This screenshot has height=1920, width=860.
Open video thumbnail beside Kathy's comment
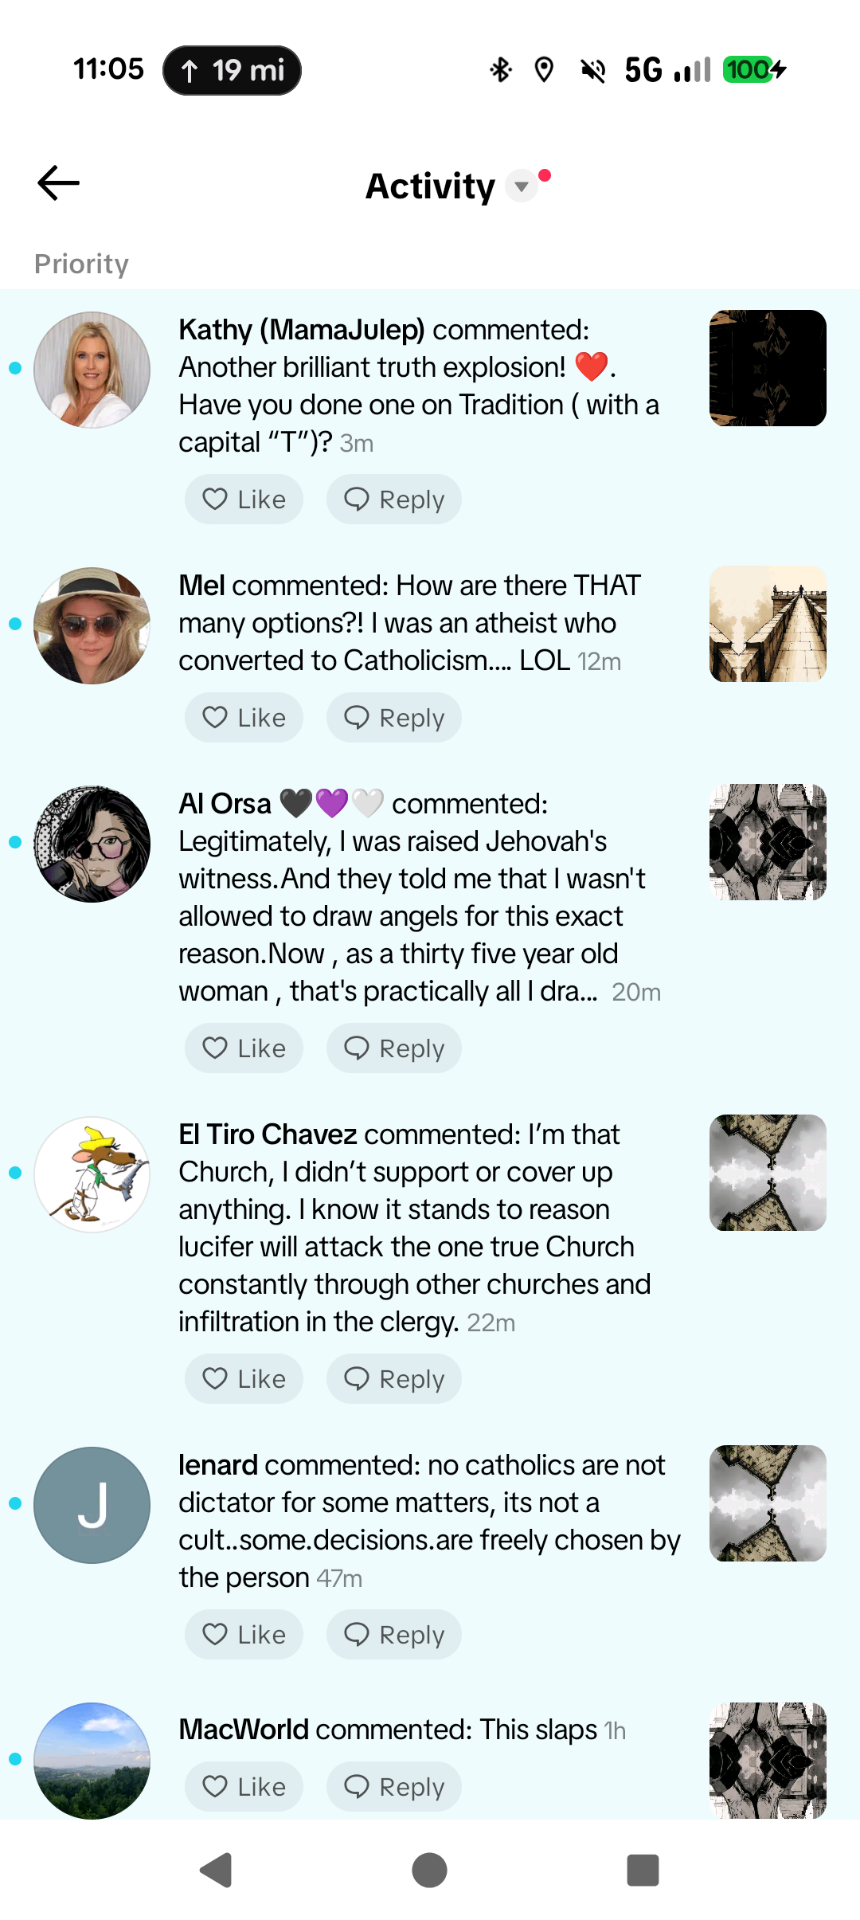click(768, 368)
